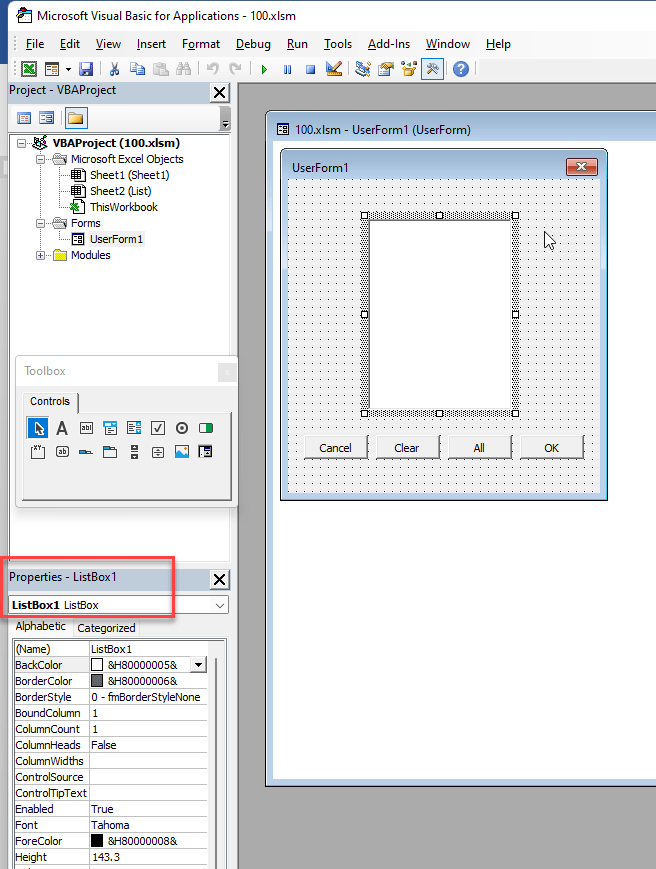Click the Redo arrow icon
Screen dimensions: 656x869
tap(235, 69)
